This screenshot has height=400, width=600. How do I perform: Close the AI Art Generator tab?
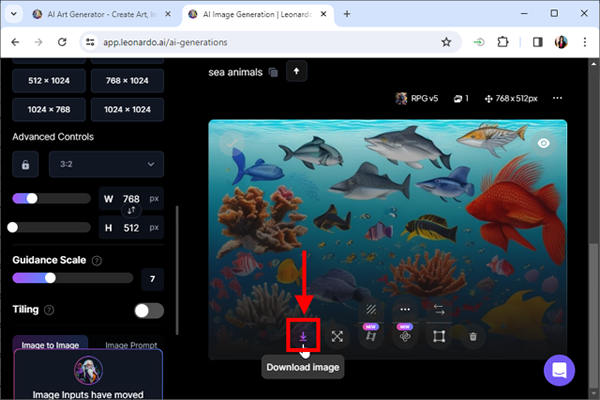168,14
